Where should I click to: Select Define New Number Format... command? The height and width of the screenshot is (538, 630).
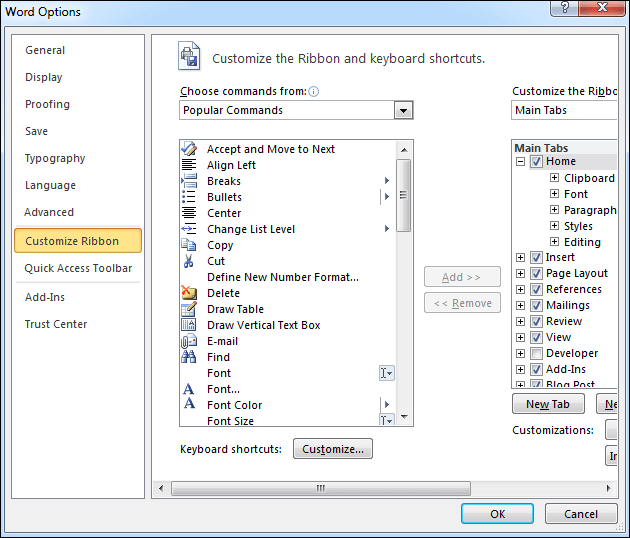(283, 277)
